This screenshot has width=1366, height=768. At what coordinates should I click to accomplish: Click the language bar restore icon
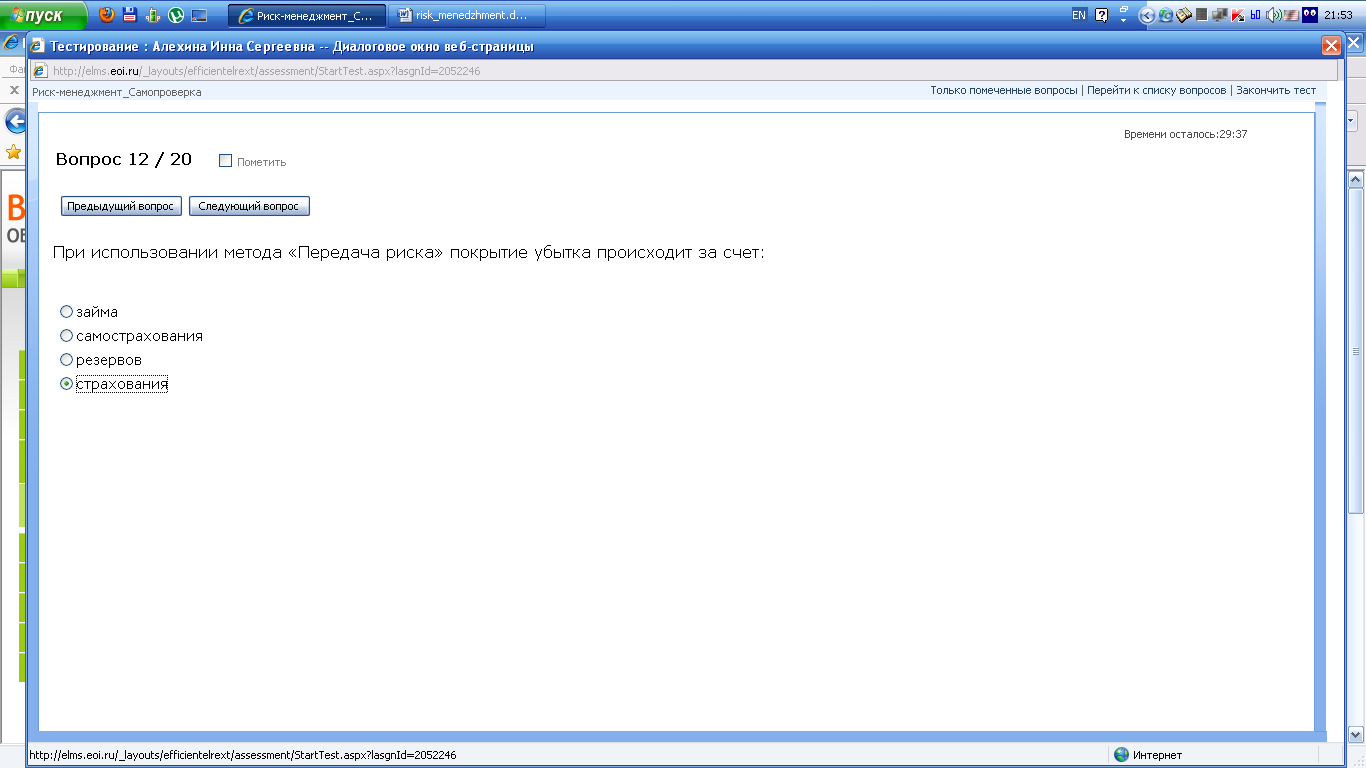point(1124,9)
